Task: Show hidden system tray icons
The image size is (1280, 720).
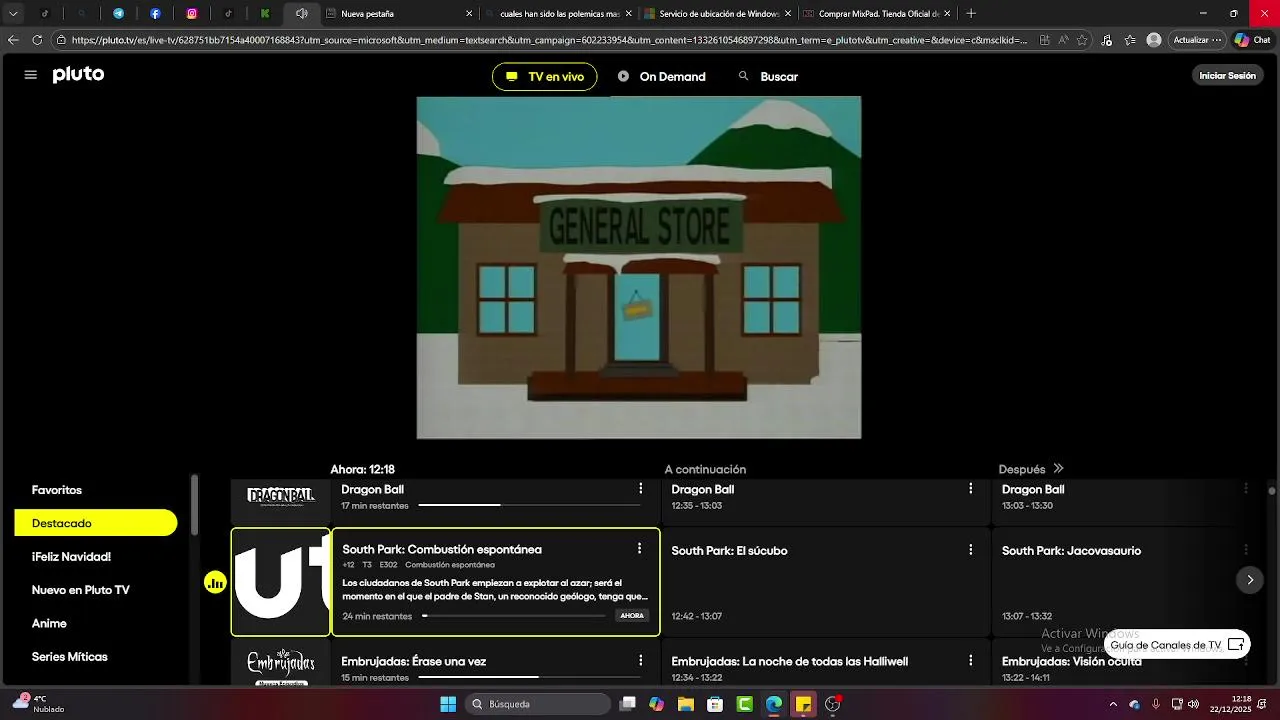Action: [1113, 704]
